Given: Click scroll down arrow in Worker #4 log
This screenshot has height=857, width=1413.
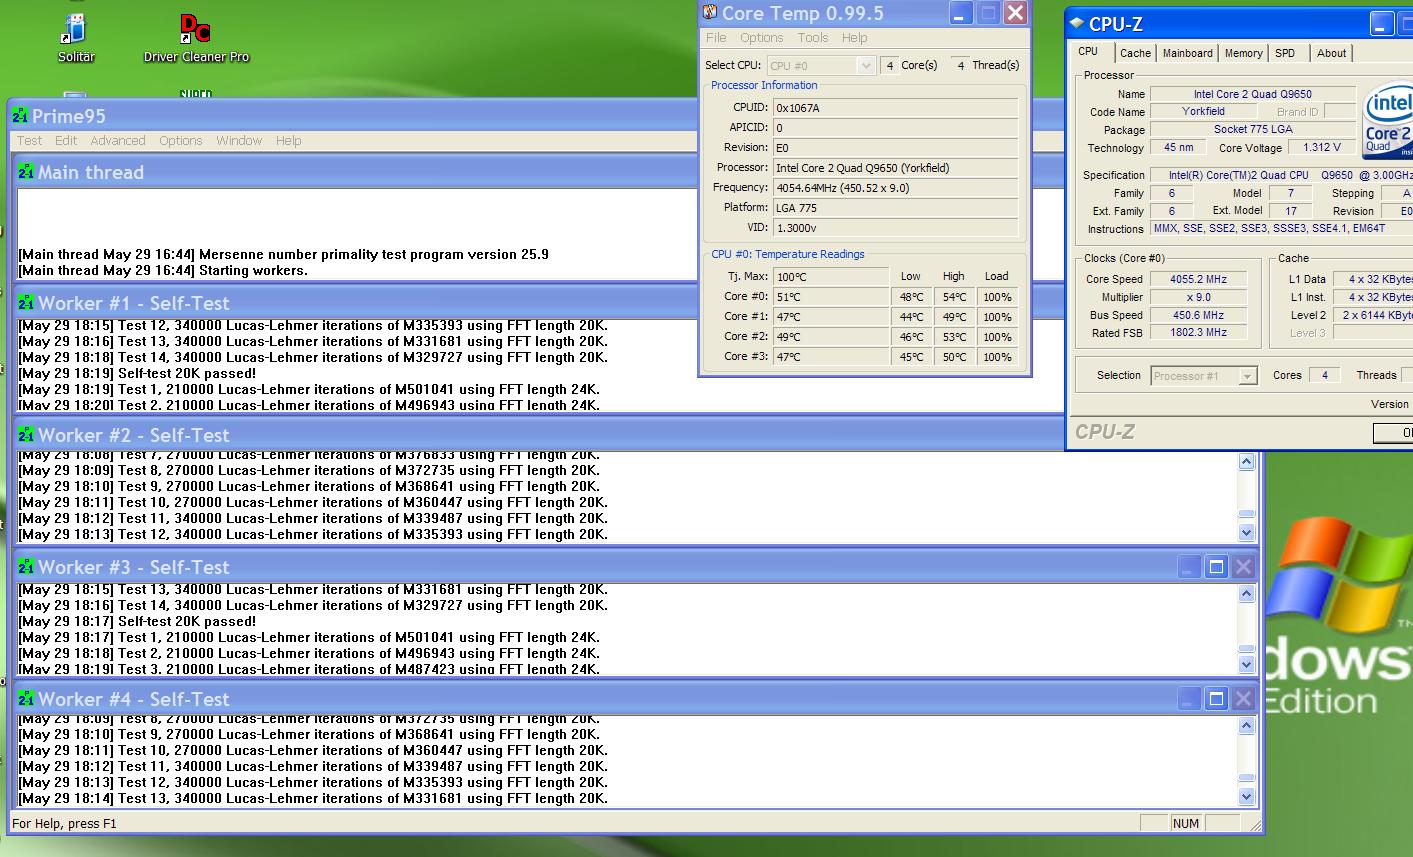Looking at the screenshot, I should [1246, 797].
